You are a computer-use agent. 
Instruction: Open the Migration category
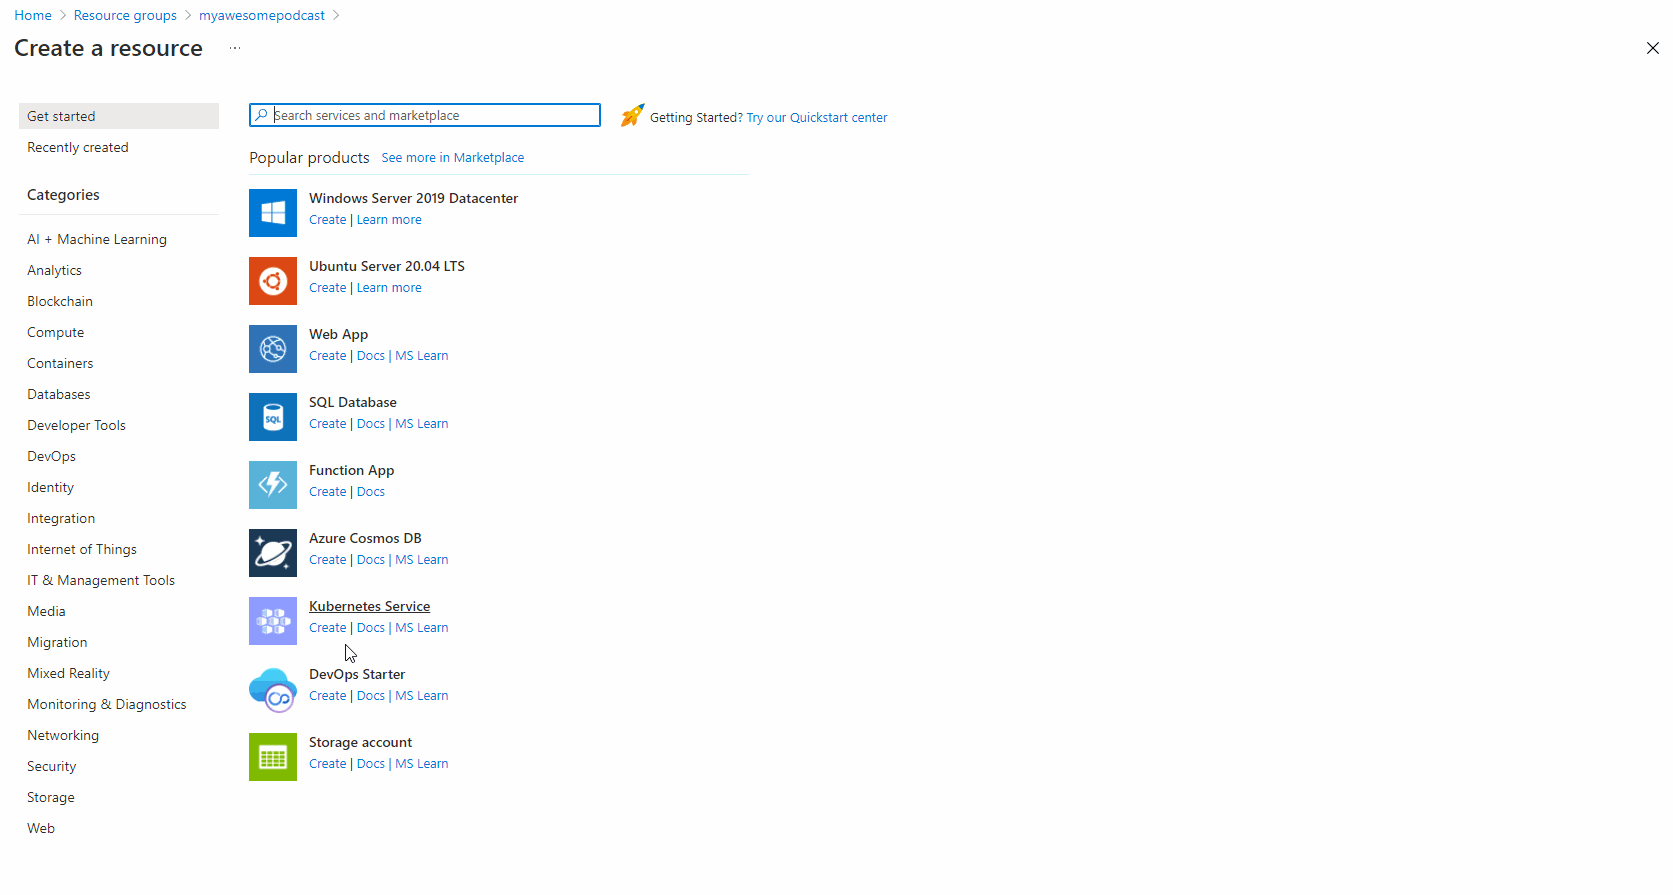click(x=57, y=642)
